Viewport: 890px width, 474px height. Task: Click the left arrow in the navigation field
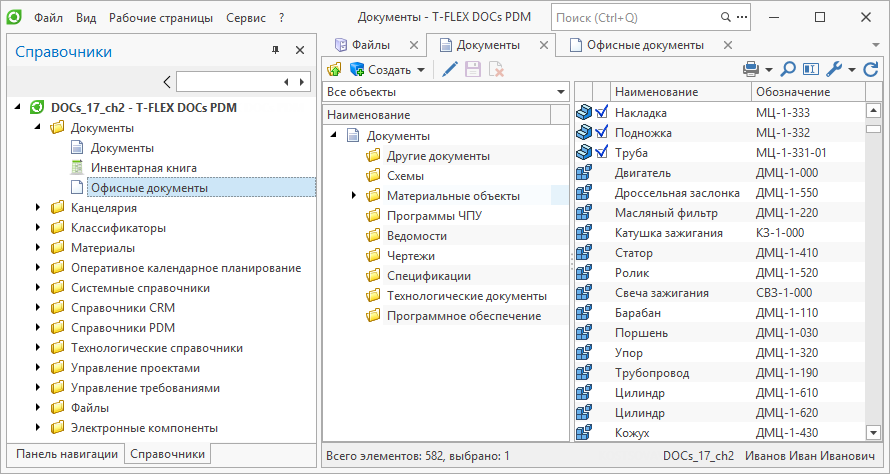pos(286,82)
